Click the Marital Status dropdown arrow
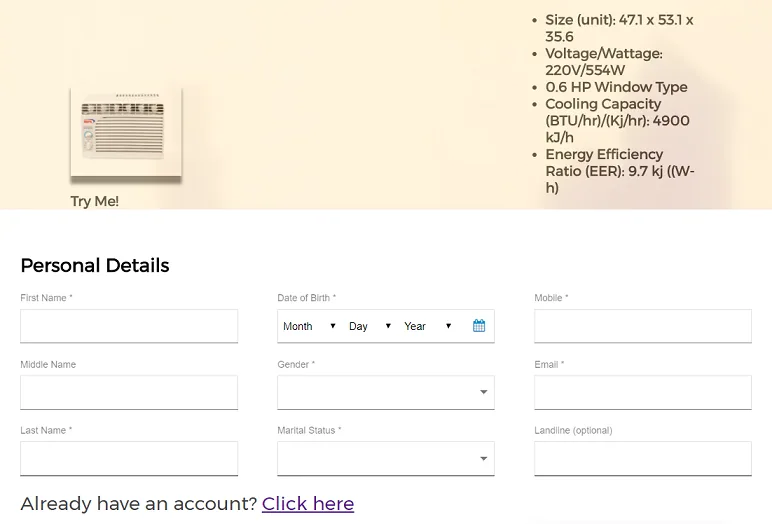The width and height of the screenshot is (772, 524). coord(483,458)
